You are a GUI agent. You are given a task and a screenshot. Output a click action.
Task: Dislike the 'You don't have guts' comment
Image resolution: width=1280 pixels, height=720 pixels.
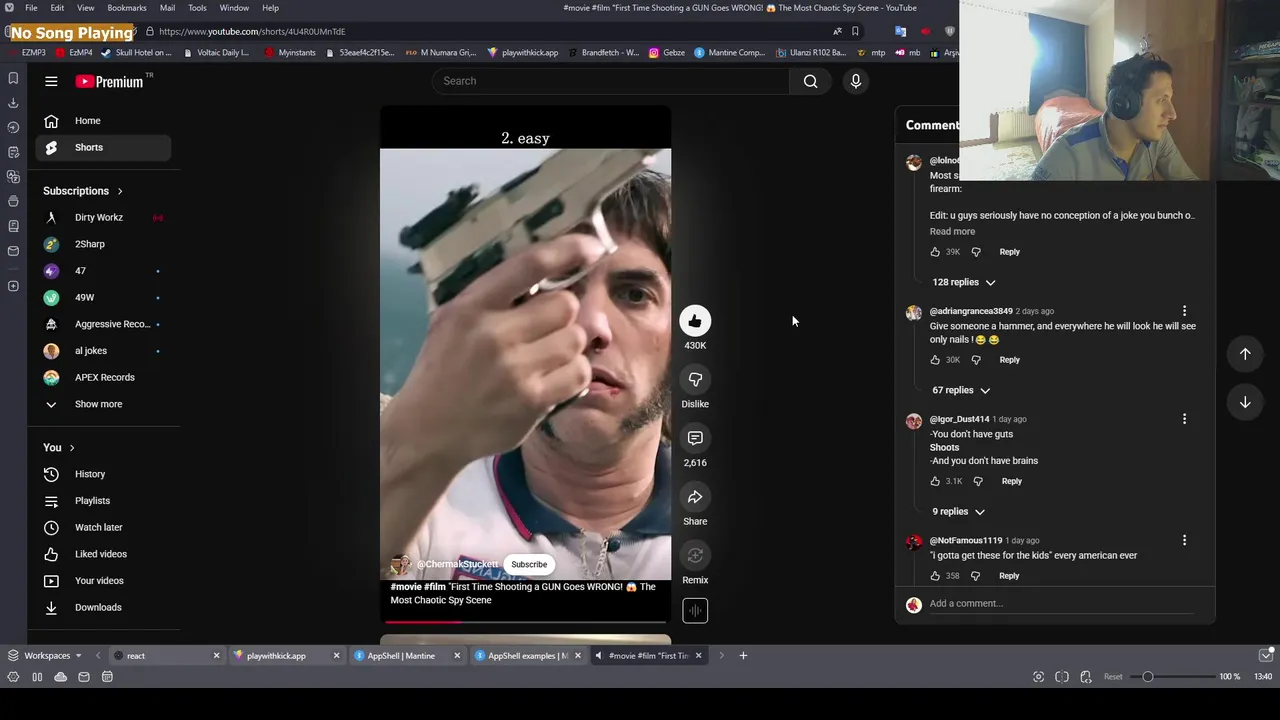[x=978, y=481]
